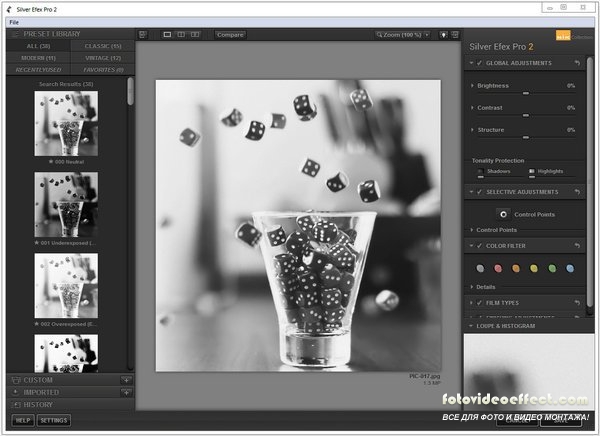The width and height of the screenshot is (600, 436).
Task: Apply the 002 Overexposed preset thumbnail
Action: click(66, 286)
